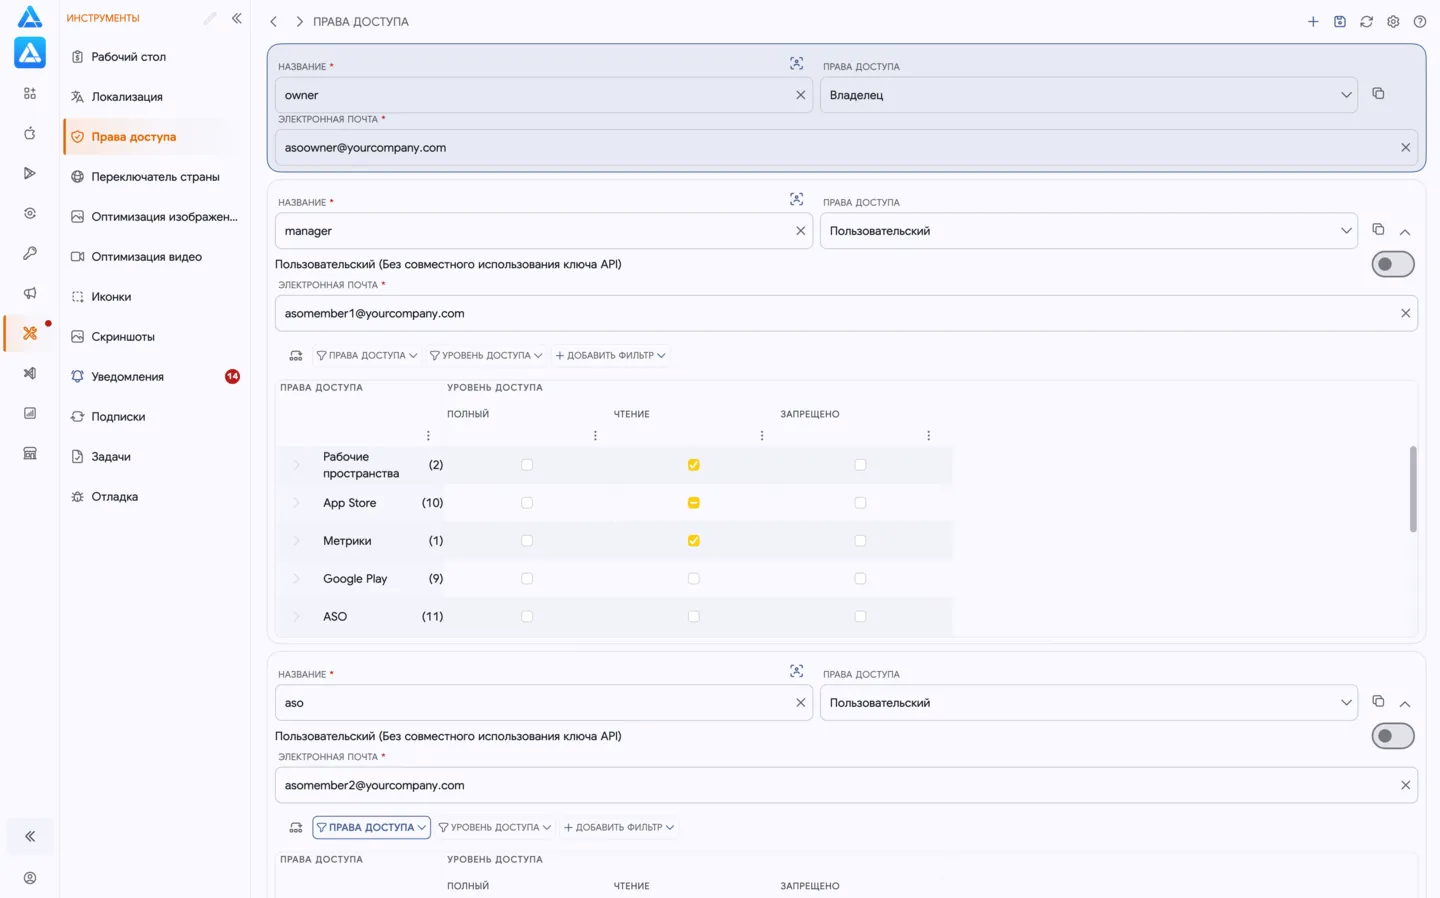
Task: Open Уровень доступа filter in manager section
Action: coord(486,355)
